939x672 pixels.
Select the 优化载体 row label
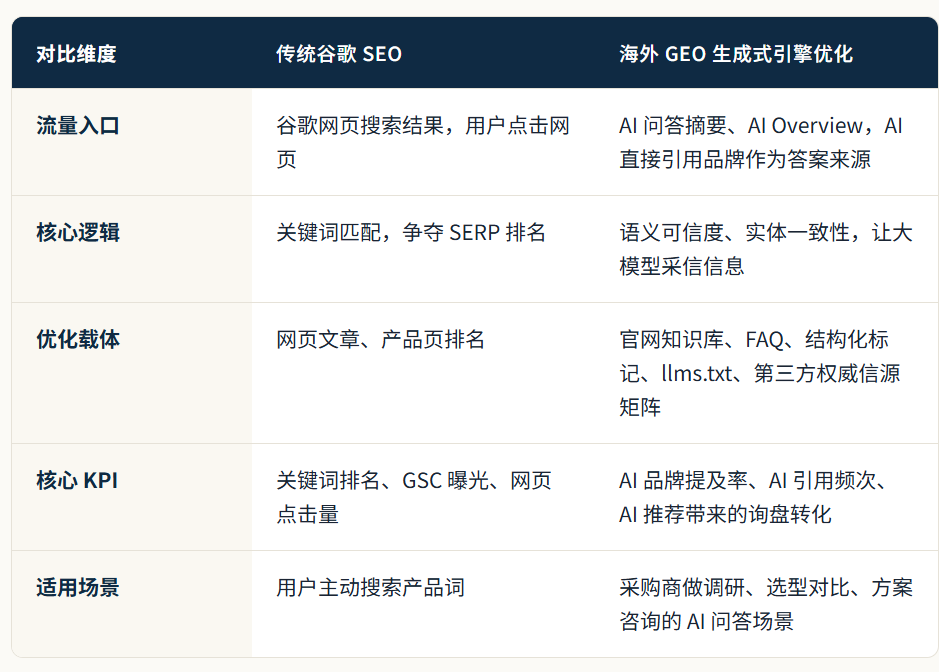pos(78,340)
